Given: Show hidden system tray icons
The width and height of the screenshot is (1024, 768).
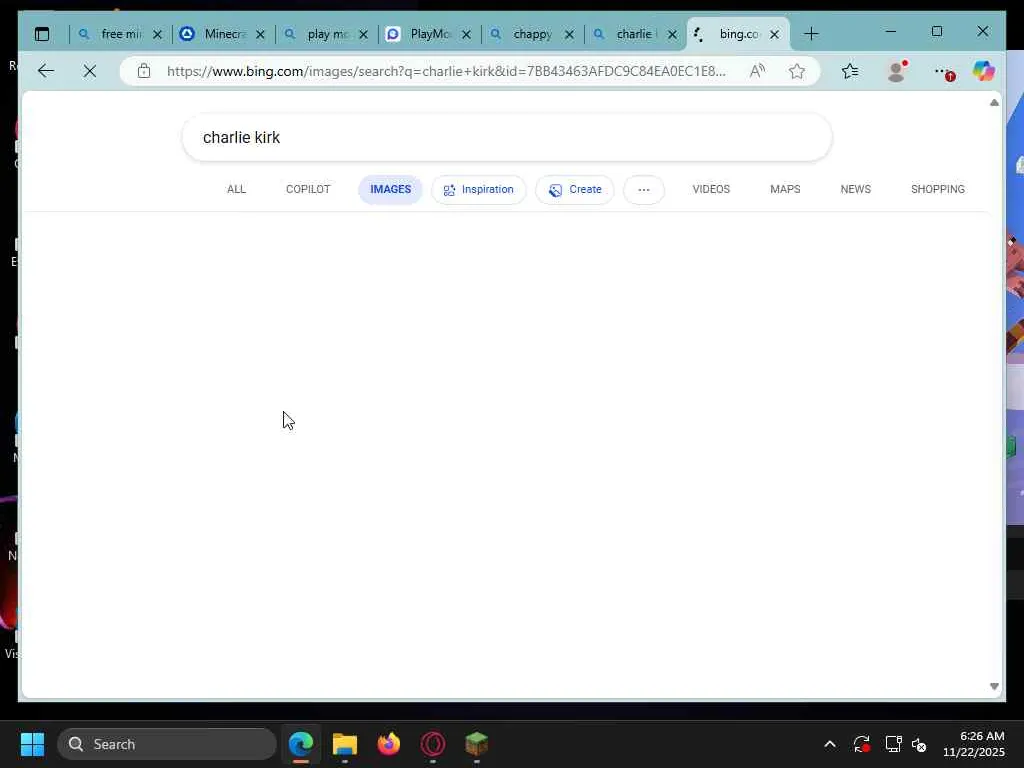Looking at the screenshot, I should pos(830,744).
